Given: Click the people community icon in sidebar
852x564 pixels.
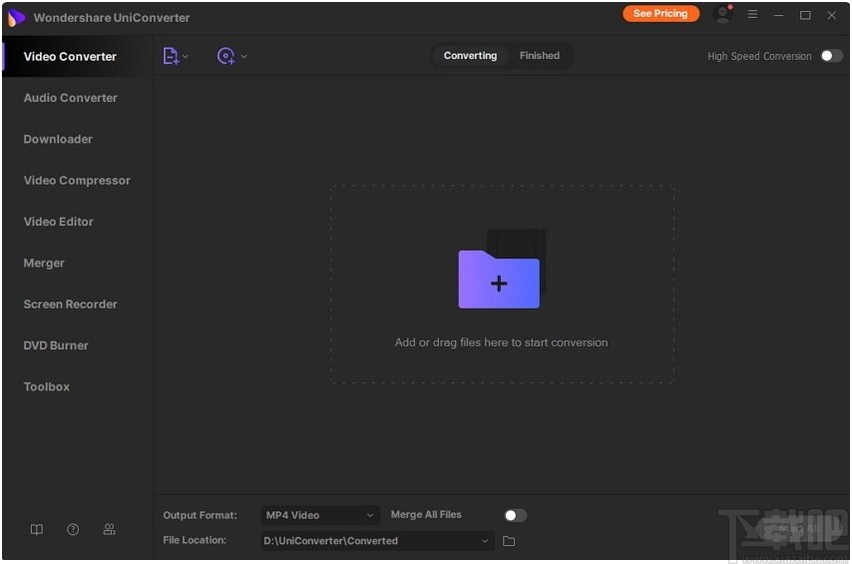Looking at the screenshot, I should (109, 529).
